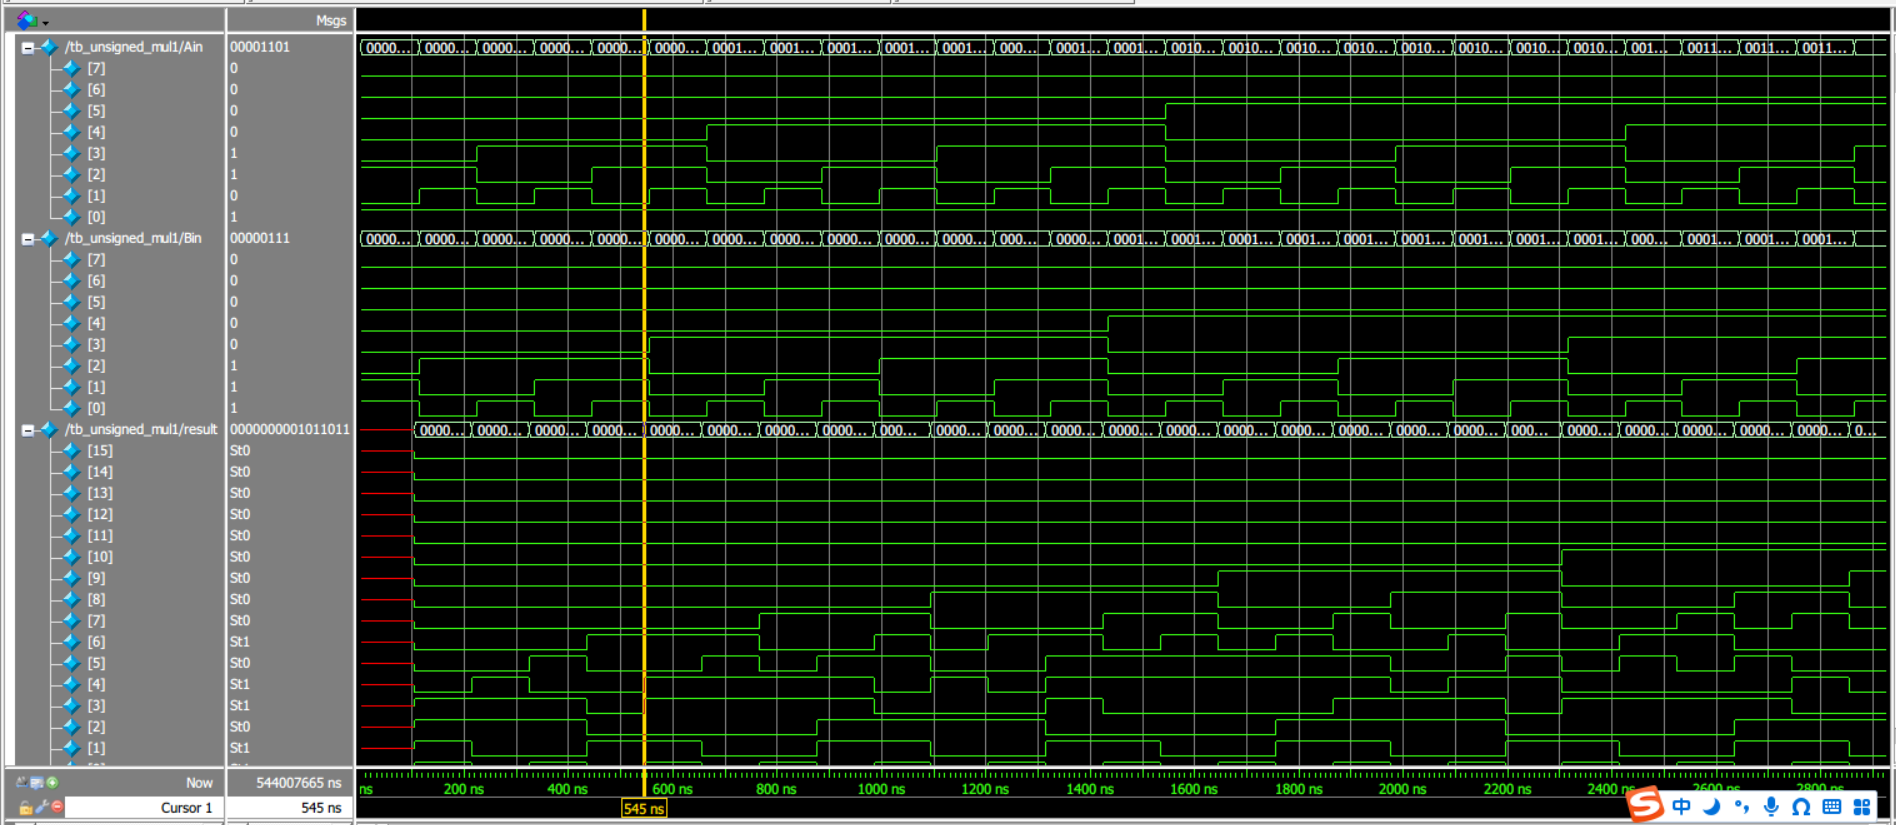Click the 2000 ns mark on the timeline
The width and height of the screenshot is (1896, 825).
click(1402, 789)
